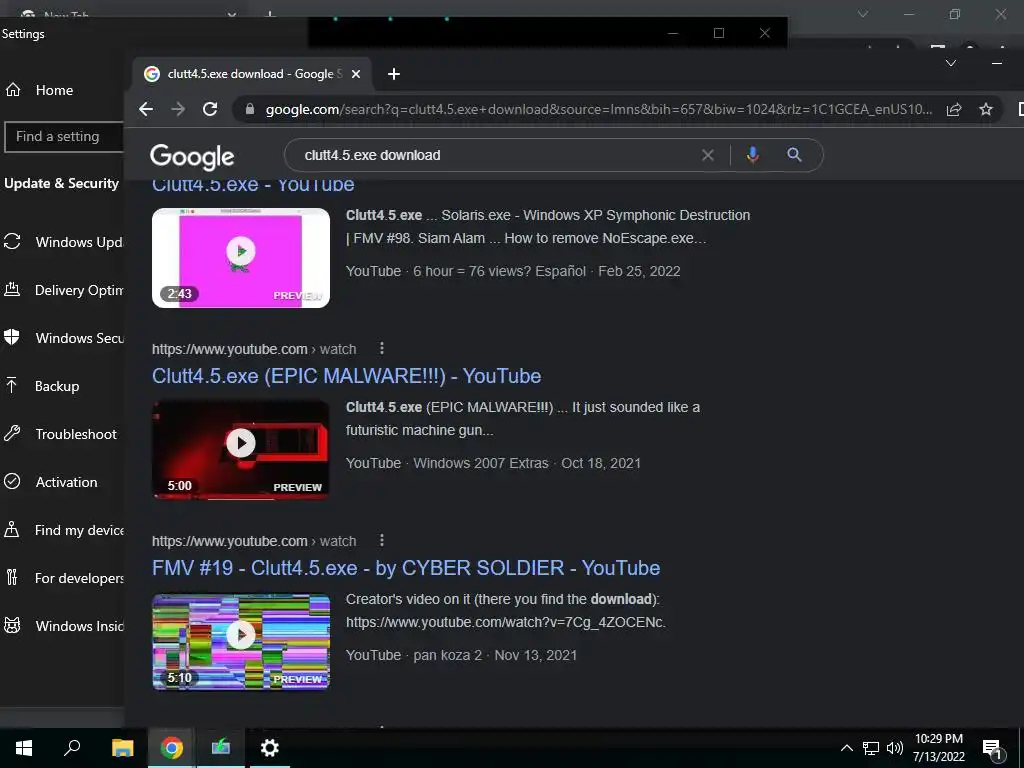Switch to Chrome from the taskbar

pos(171,748)
